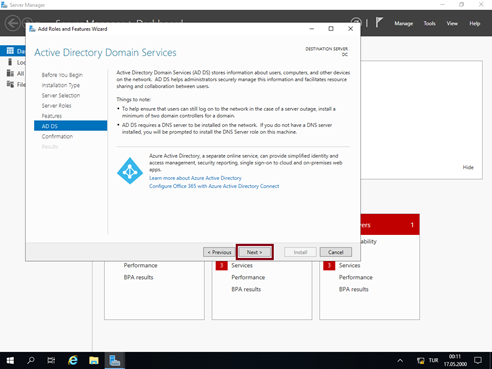Click the network tray icon

click(420, 360)
